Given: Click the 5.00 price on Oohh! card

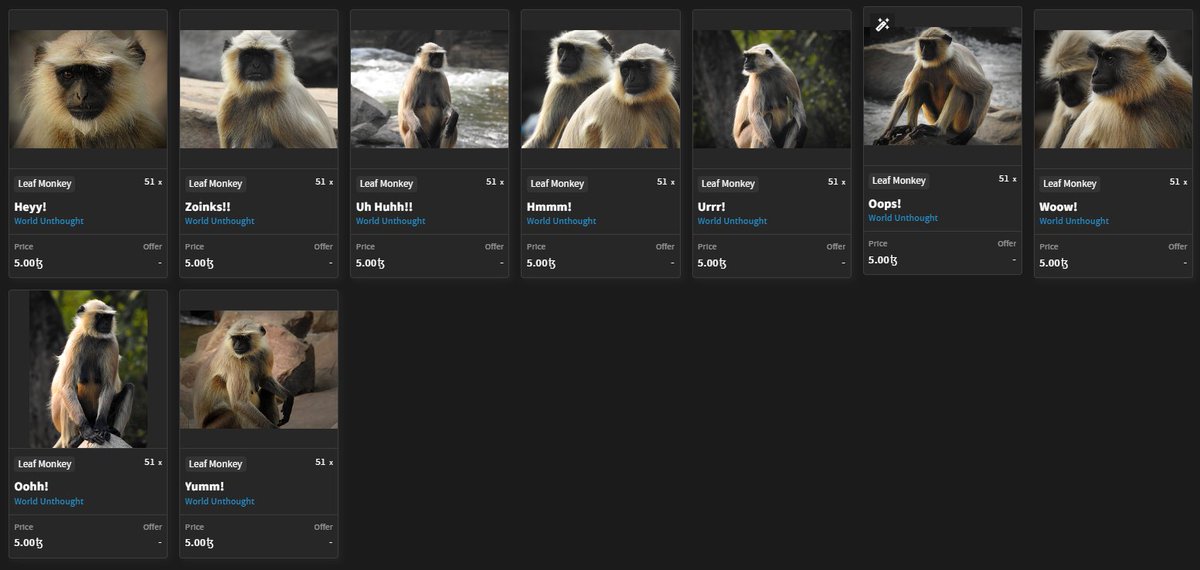Looking at the screenshot, I should click(28, 543).
